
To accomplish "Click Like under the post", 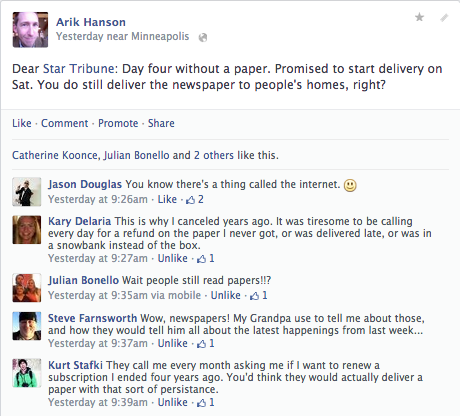I will pos(22,123).
